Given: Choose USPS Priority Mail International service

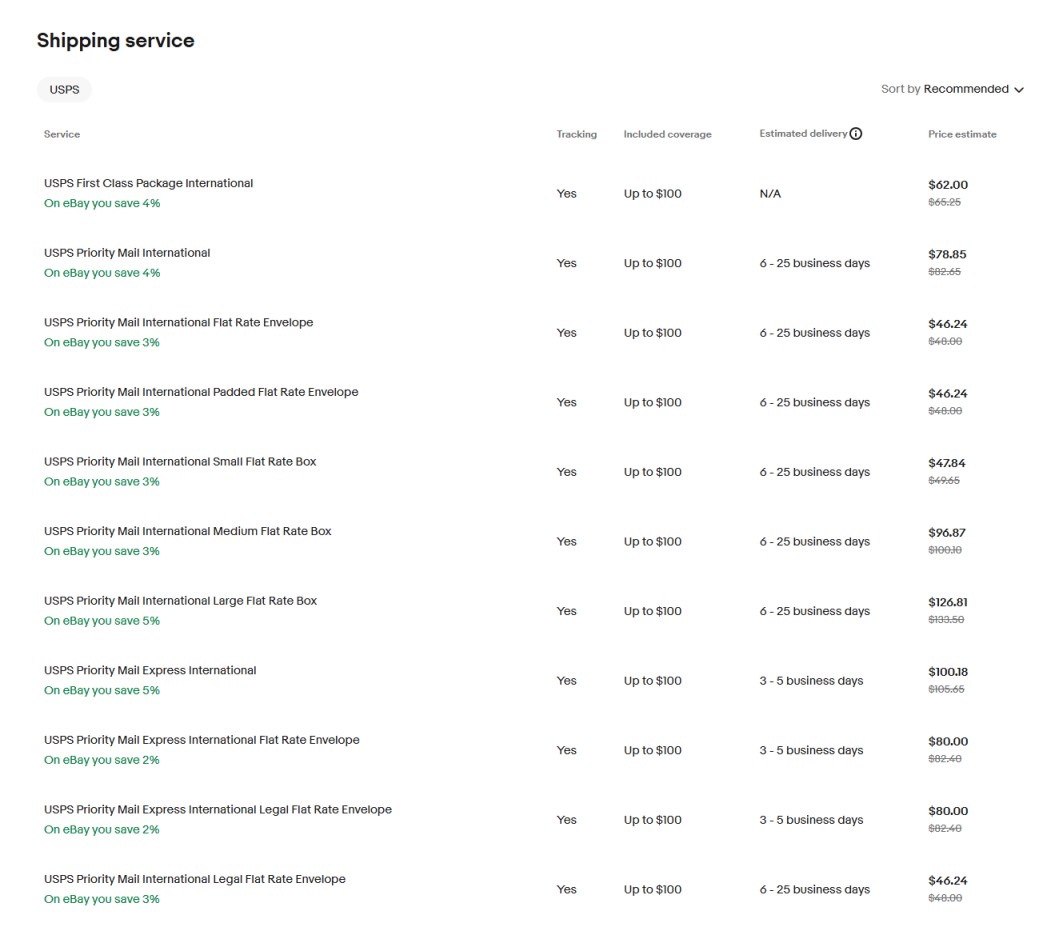Looking at the screenshot, I should (127, 253).
